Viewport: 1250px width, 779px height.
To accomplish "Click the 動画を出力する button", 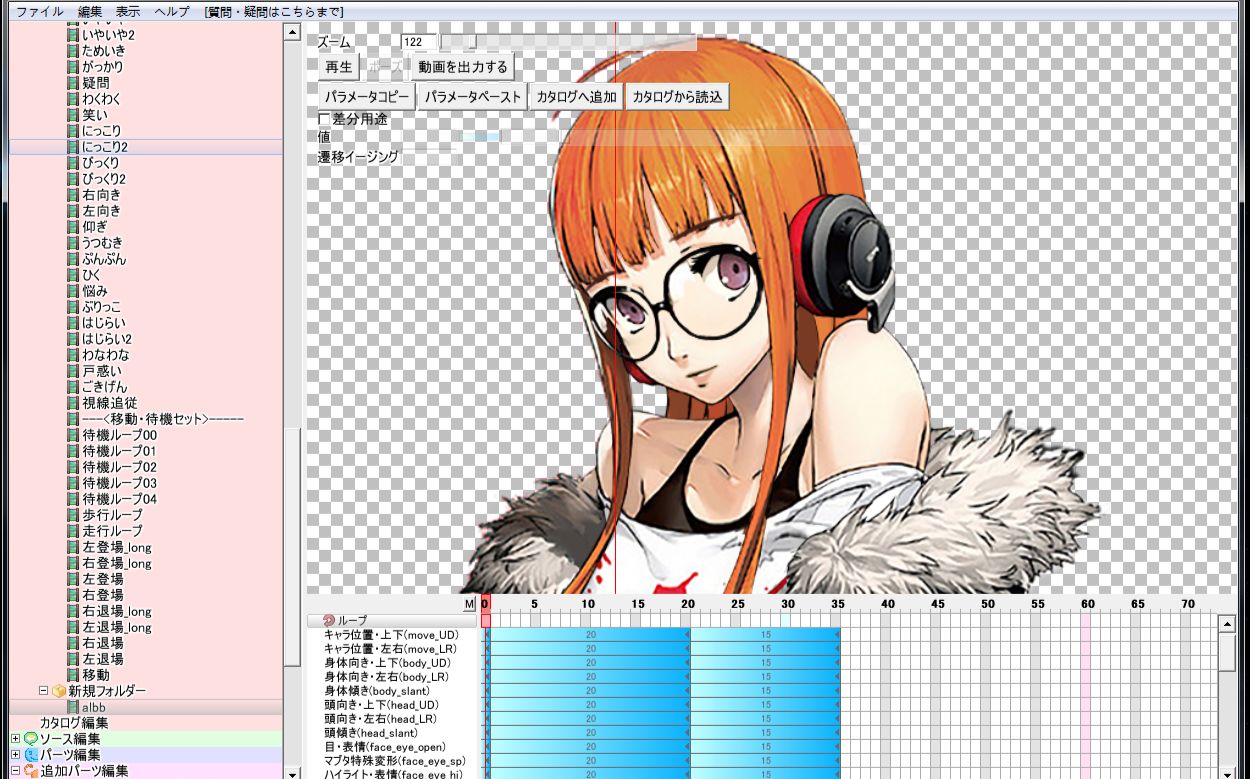I will [463, 67].
